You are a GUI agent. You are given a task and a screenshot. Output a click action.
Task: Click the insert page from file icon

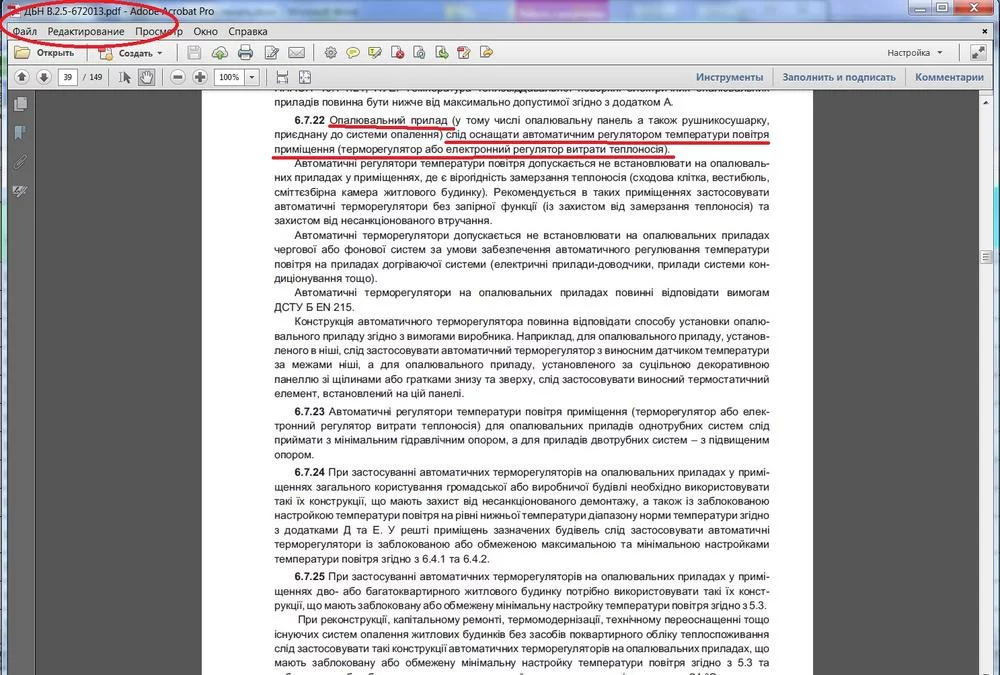pos(441,53)
